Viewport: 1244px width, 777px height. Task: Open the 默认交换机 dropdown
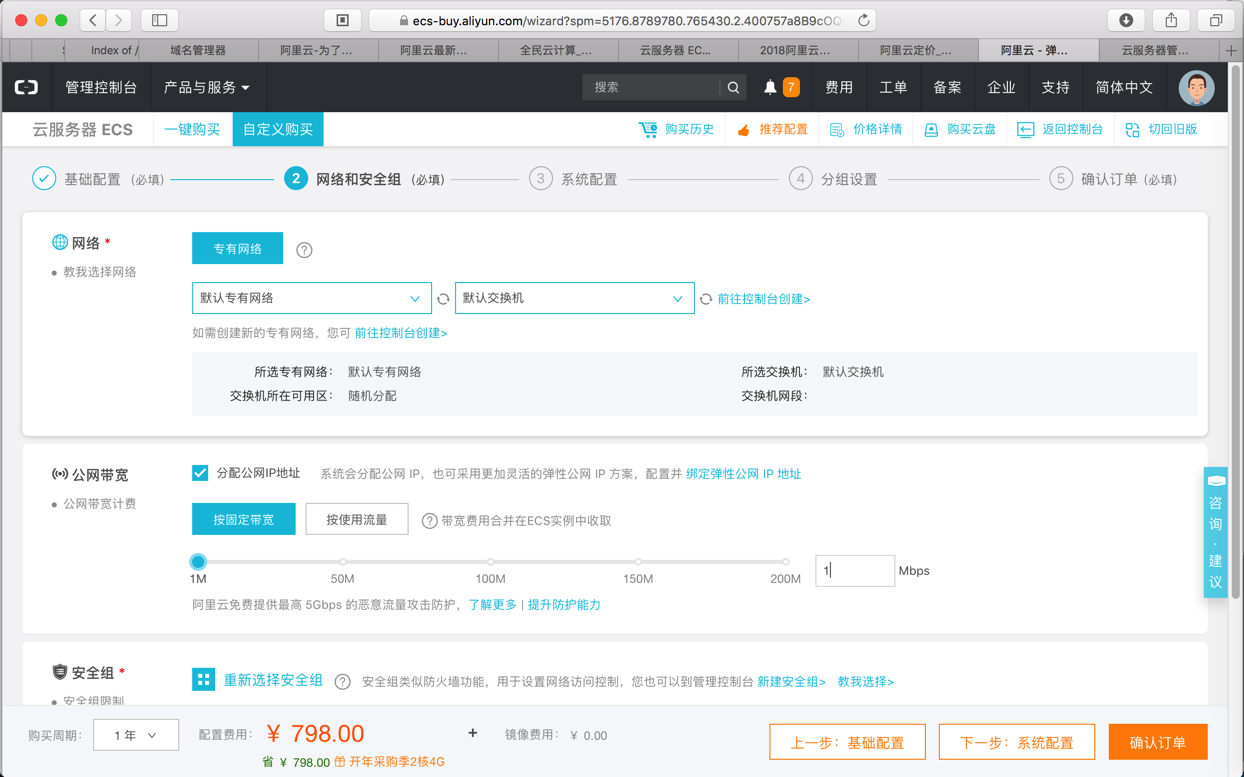click(574, 298)
